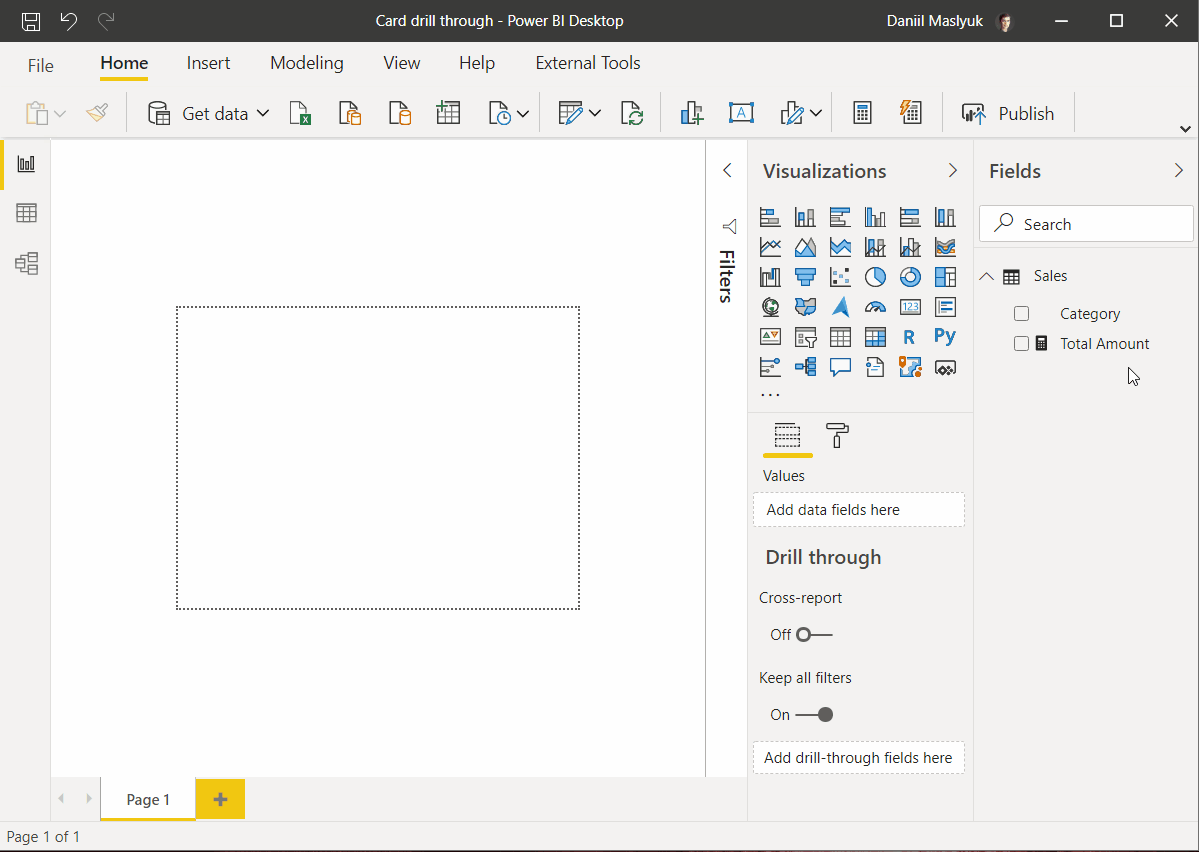
Task: Create a quick measure
Action: pyautogui.click(x=911, y=113)
